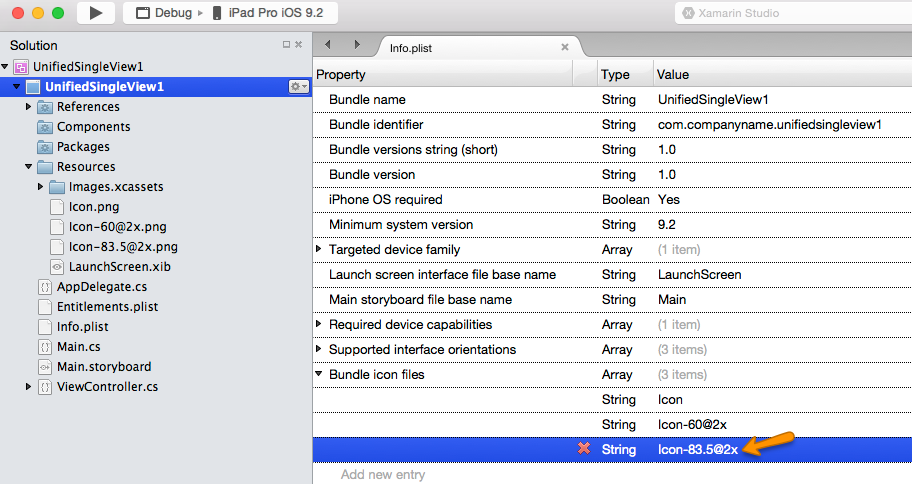The width and height of the screenshot is (912, 484).
Task: Click the Xamarin Studio search field
Action: click(793, 13)
